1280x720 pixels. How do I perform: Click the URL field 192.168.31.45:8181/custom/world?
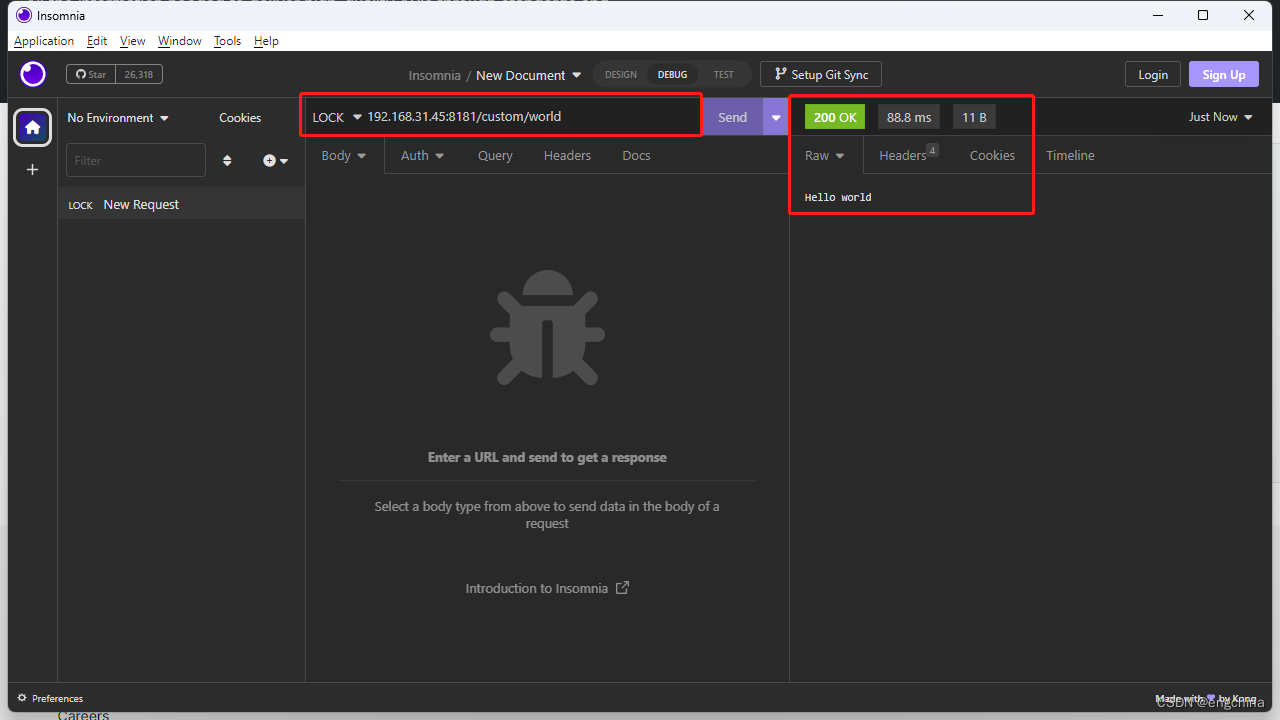click(532, 117)
